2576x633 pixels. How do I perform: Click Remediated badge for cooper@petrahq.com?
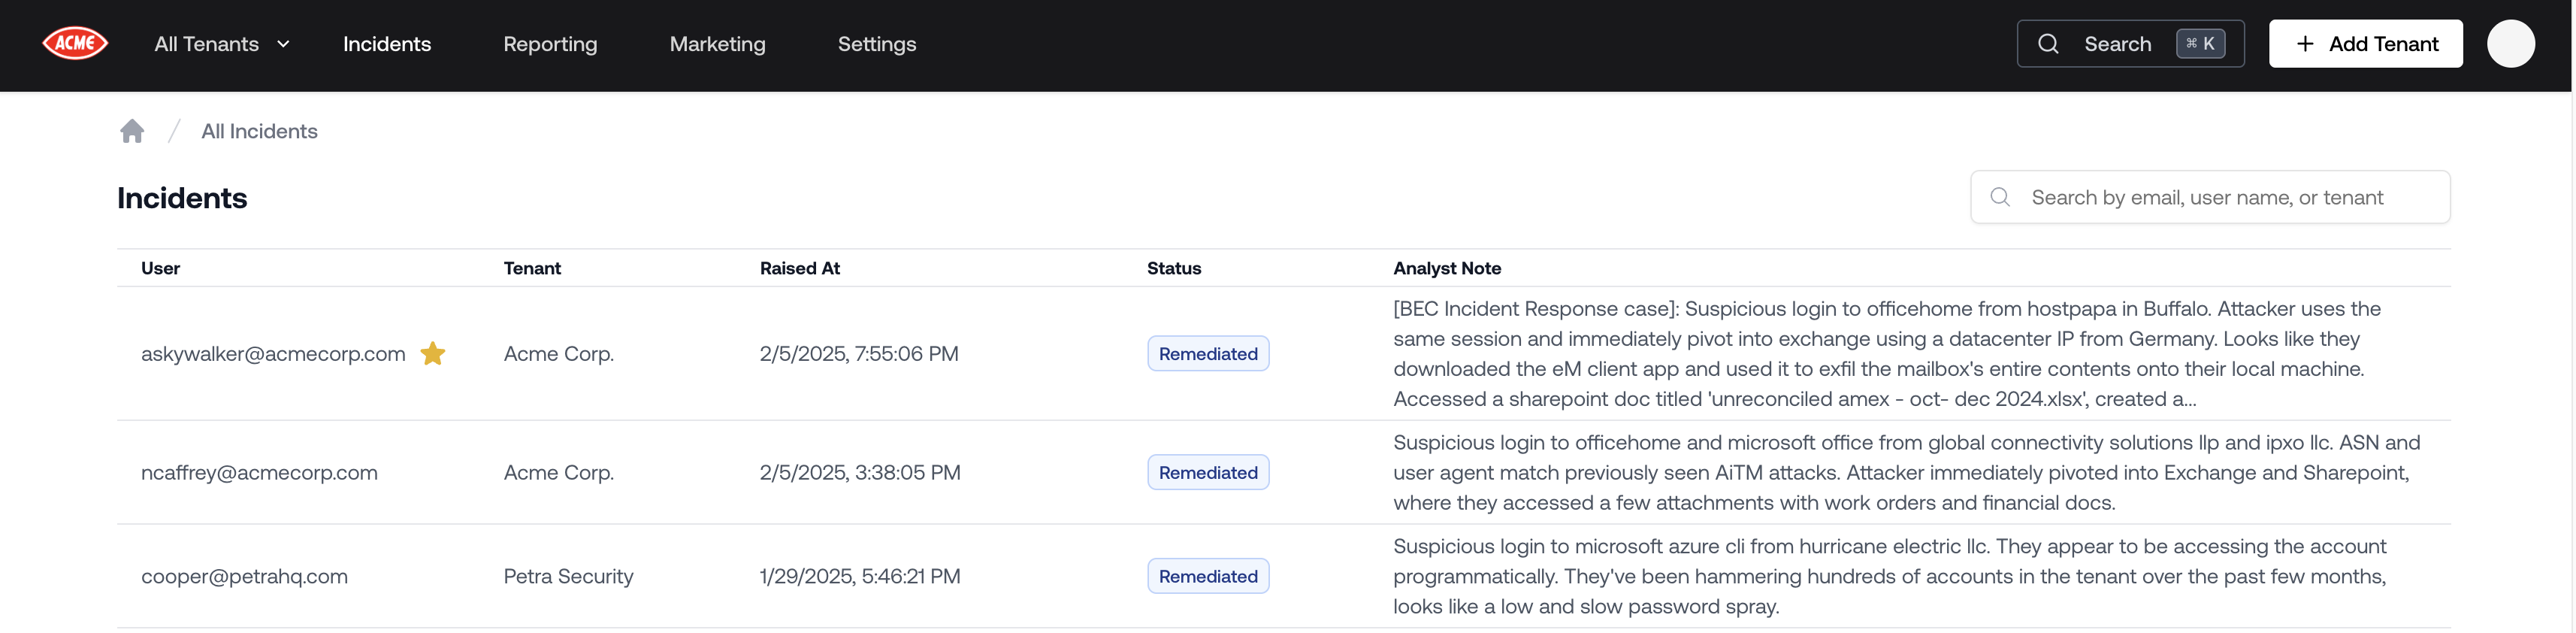click(x=1207, y=576)
